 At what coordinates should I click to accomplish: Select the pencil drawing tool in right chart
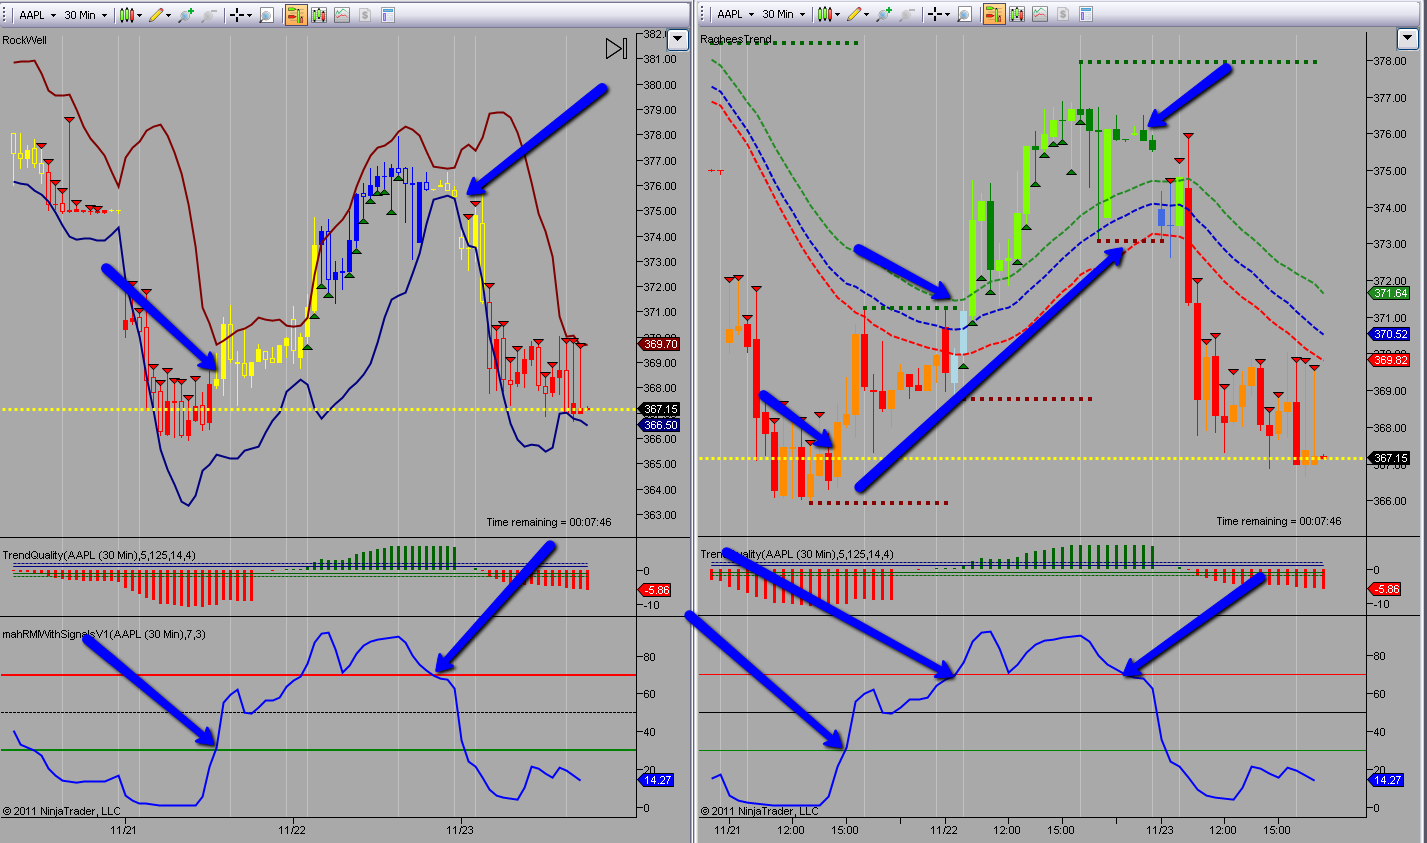tap(854, 15)
